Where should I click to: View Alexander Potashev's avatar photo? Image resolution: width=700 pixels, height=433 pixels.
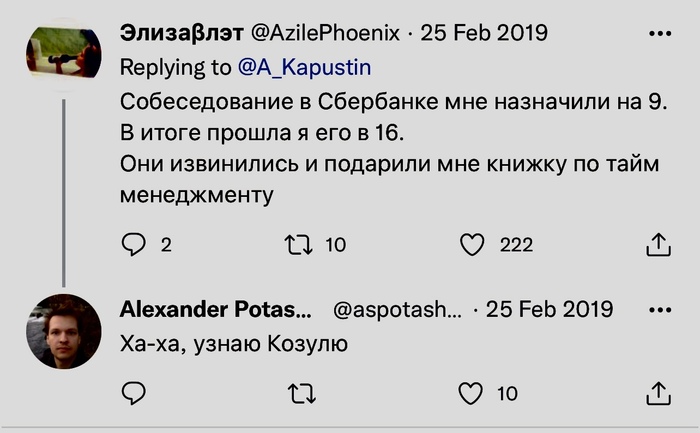click(64, 331)
